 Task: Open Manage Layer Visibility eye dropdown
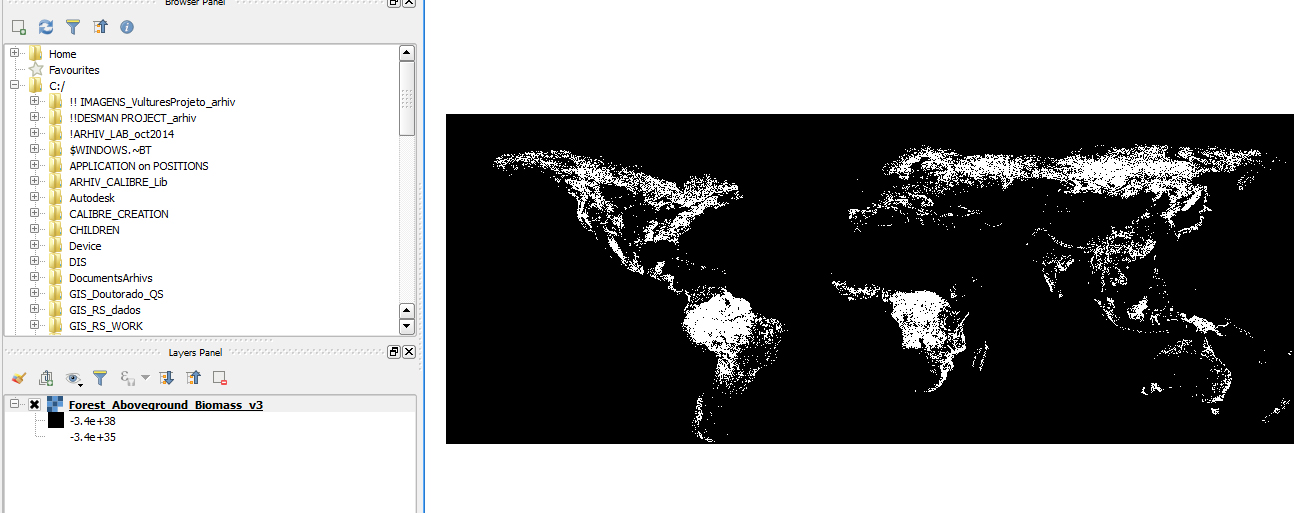point(74,378)
